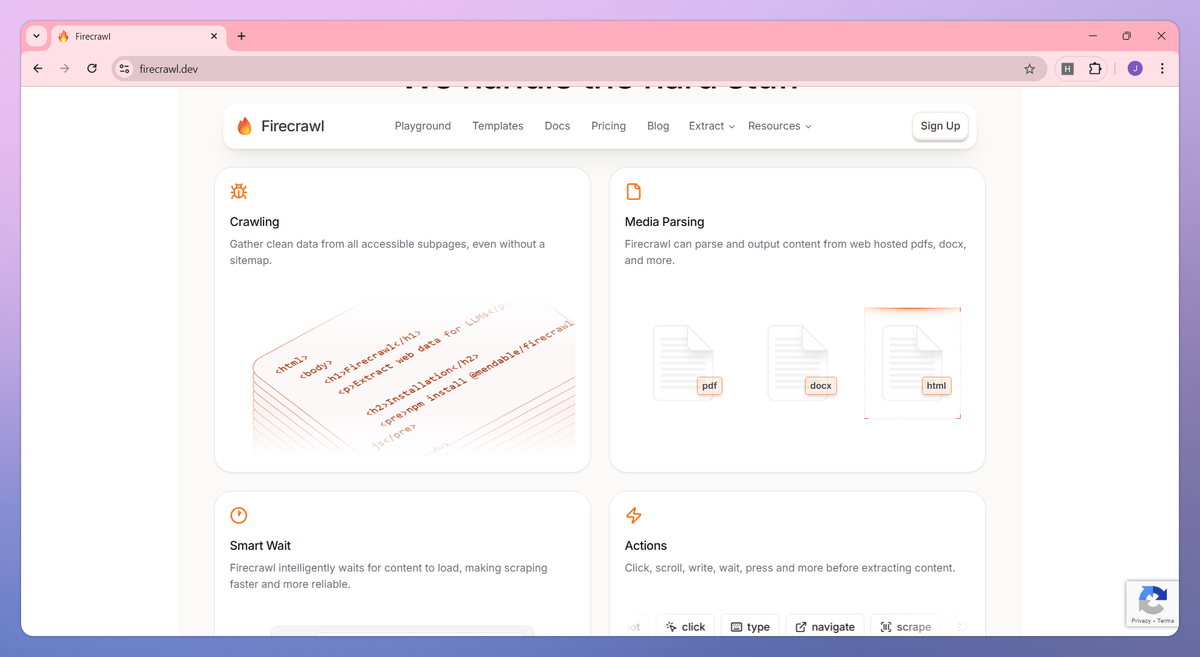Click the Crawling bug icon
The height and width of the screenshot is (657, 1200).
point(239,191)
